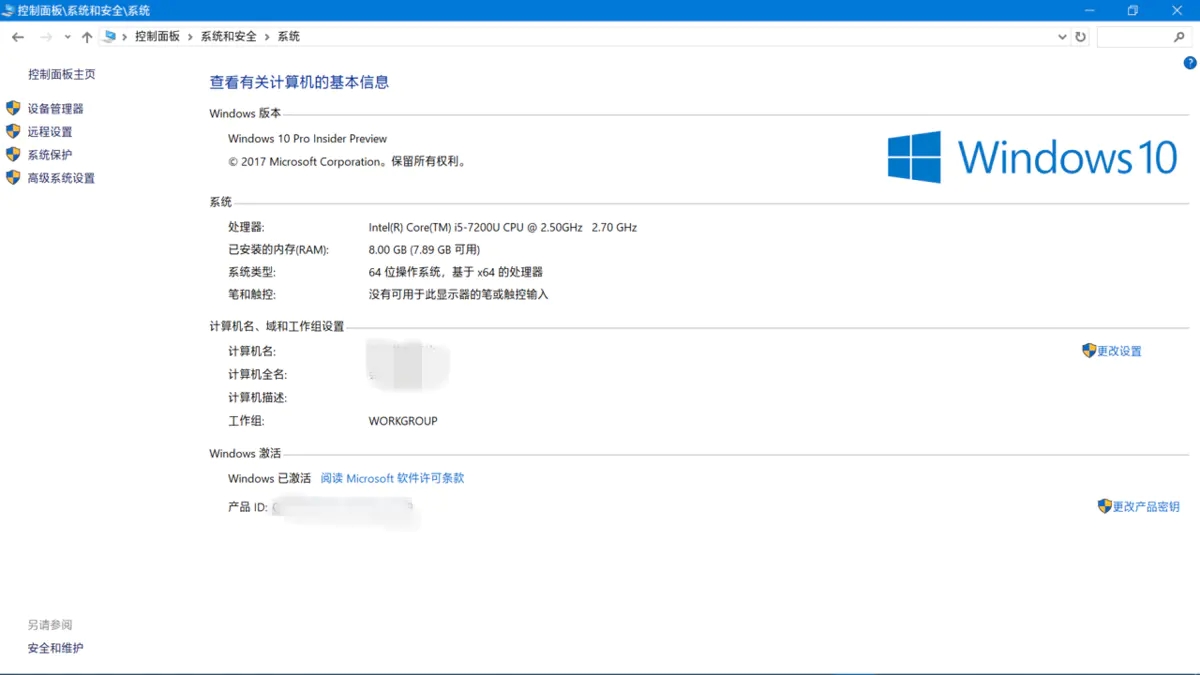Open 设备管理器 from the sidebar

pos(55,109)
